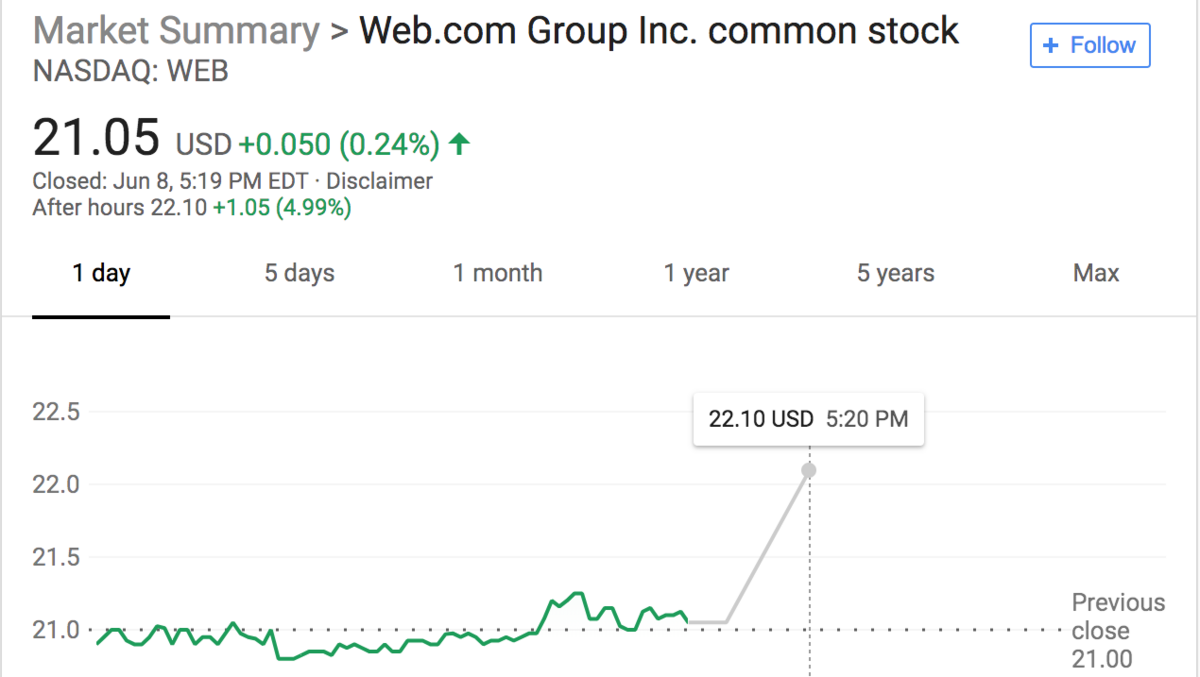Image resolution: width=1200 pixels, height=677 pixels.
Task: Click the Previous close 21.00 label
Action: click(1117, 629)
